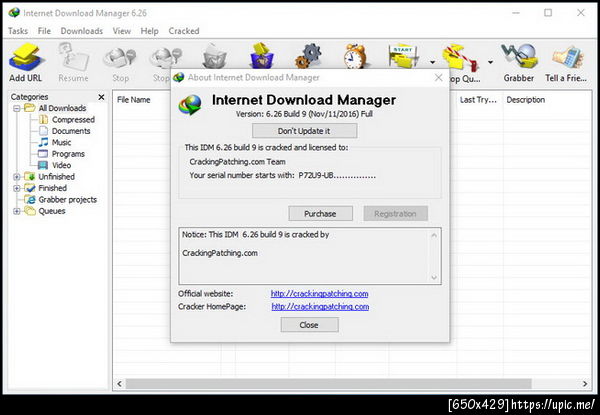Select the Compressed category
Viewport: 600px width, 415px height.
click(73, 120)
